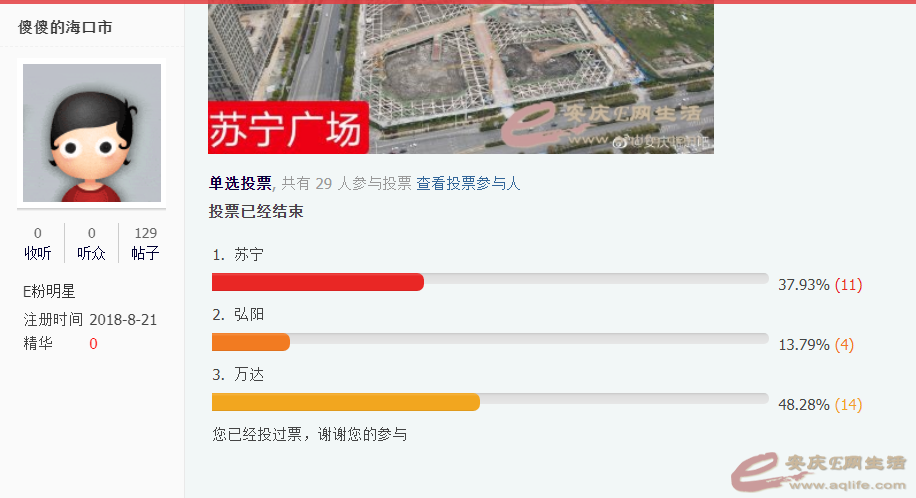Click the cartoon user avatar picture

[92, 133]
